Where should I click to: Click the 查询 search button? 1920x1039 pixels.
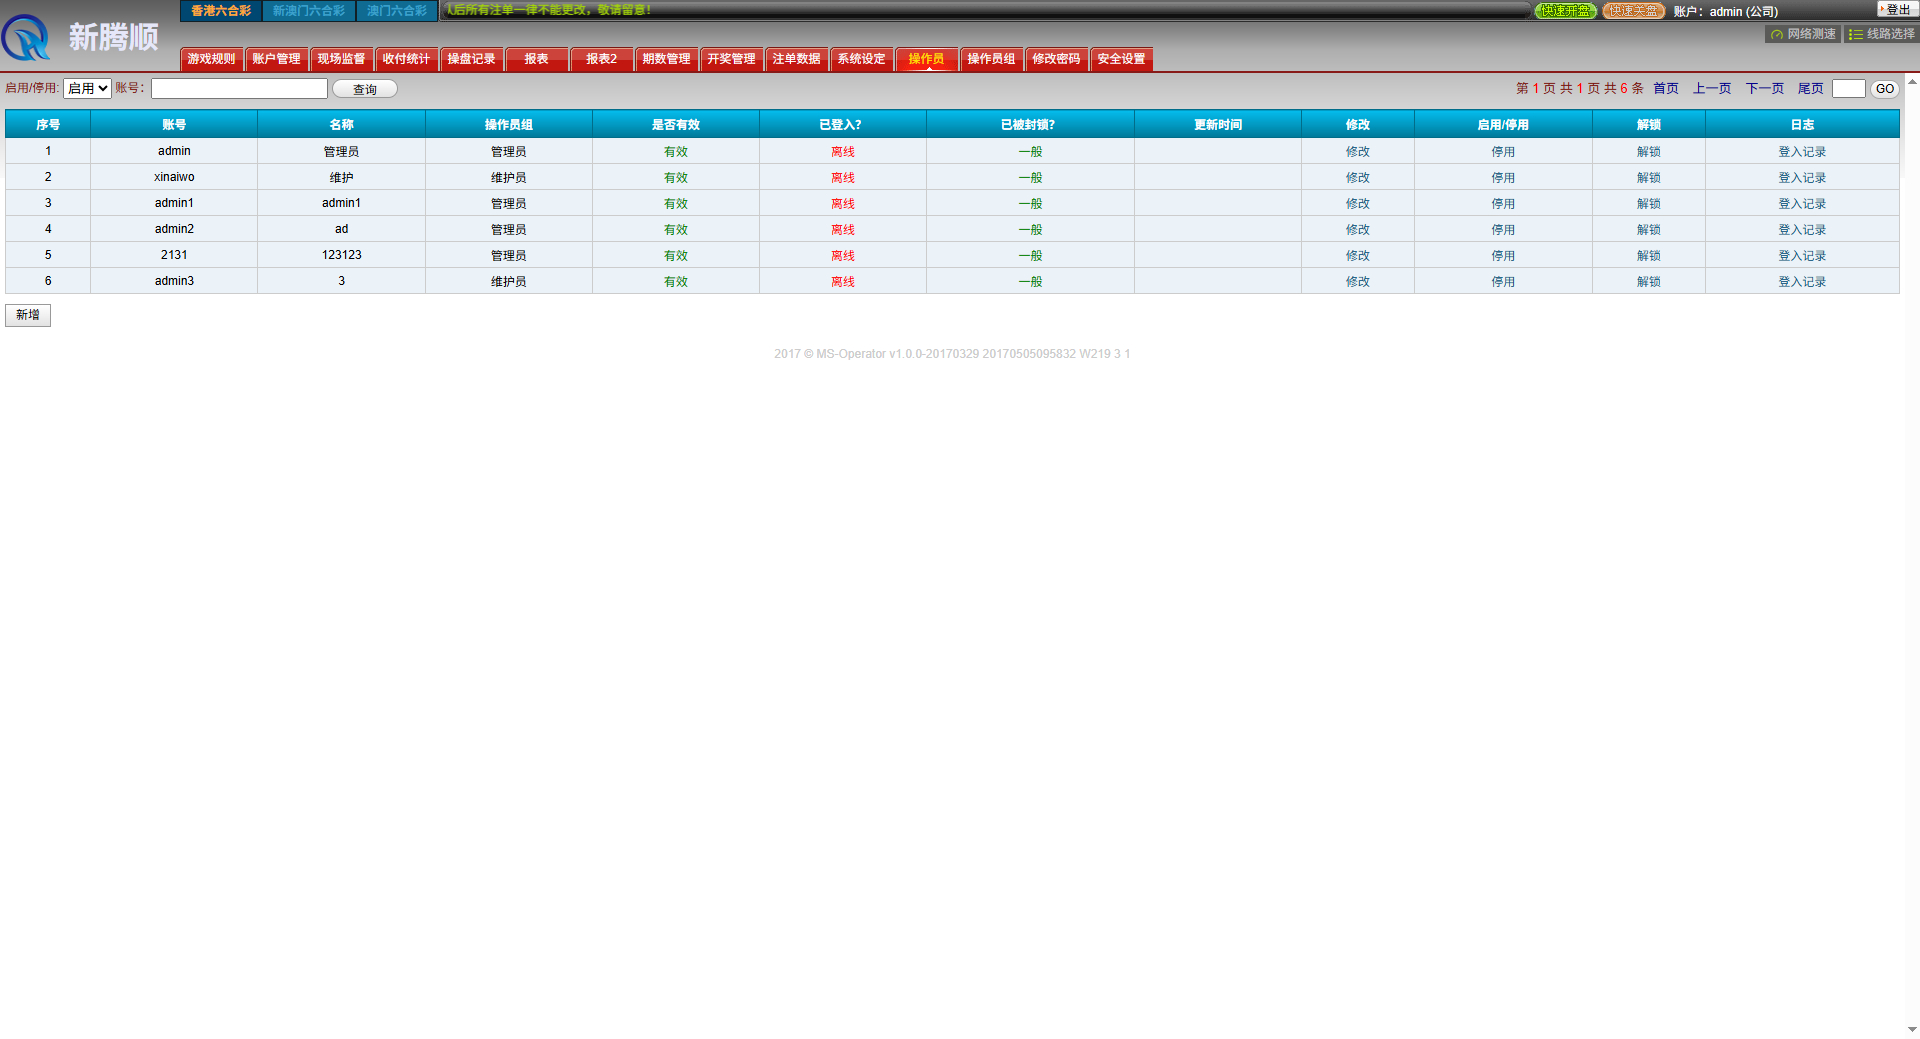[365, 89]
